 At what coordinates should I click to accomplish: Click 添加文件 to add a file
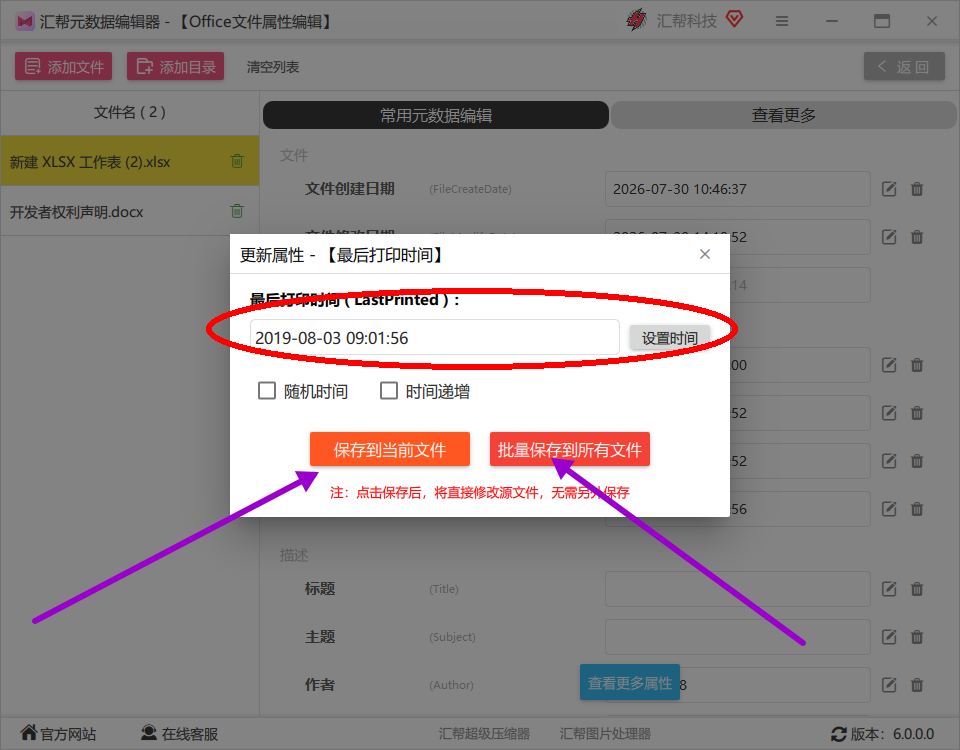click(64, 66)
